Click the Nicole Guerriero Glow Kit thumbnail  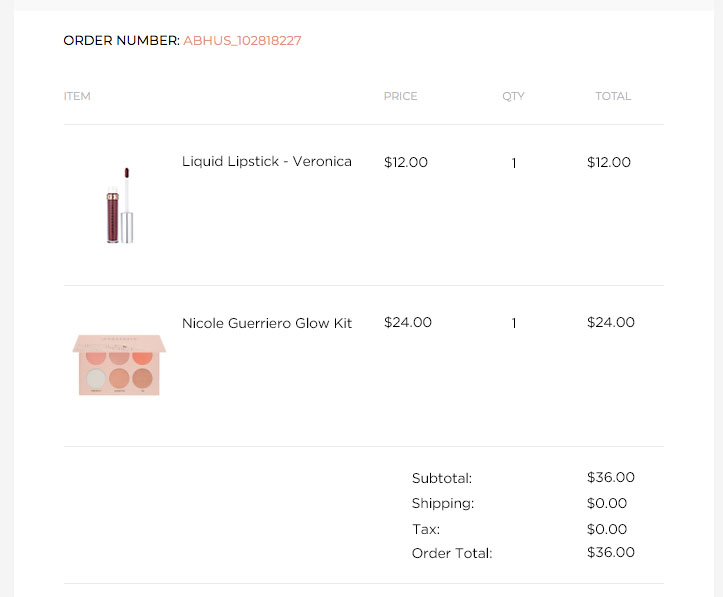[x=119, y=365]
